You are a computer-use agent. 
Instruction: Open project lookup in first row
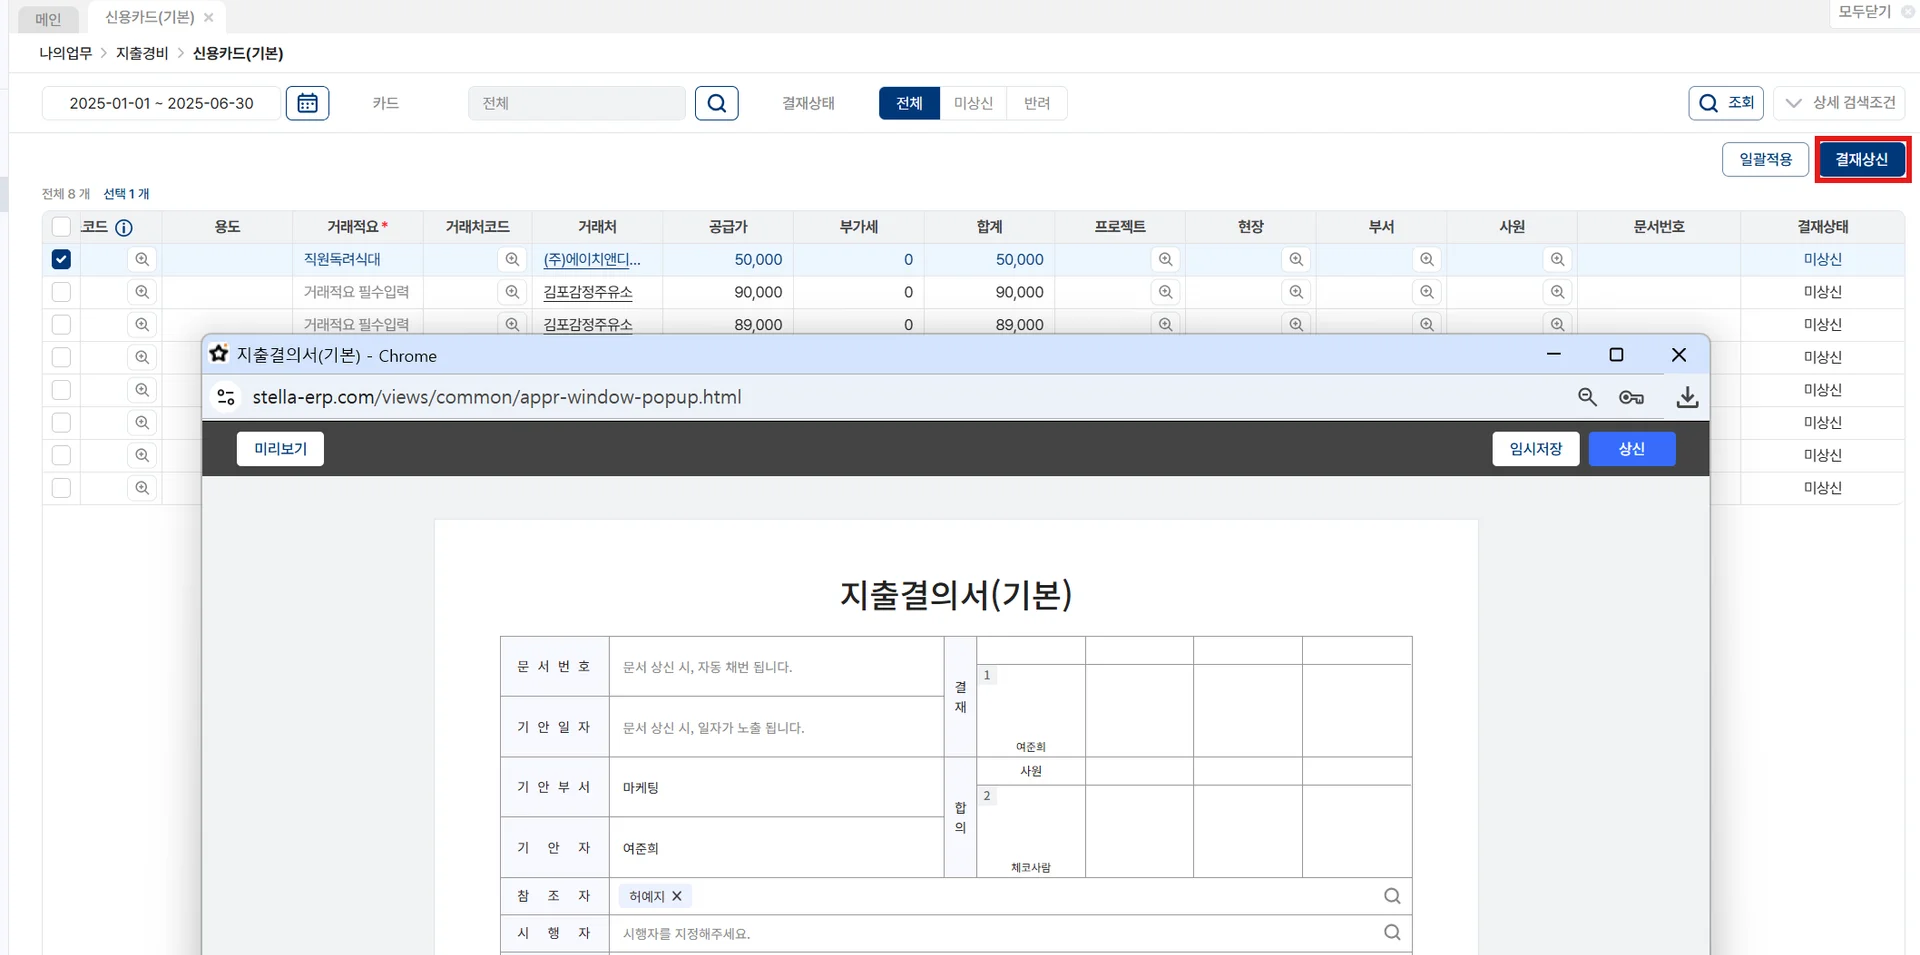(1165, 260)
